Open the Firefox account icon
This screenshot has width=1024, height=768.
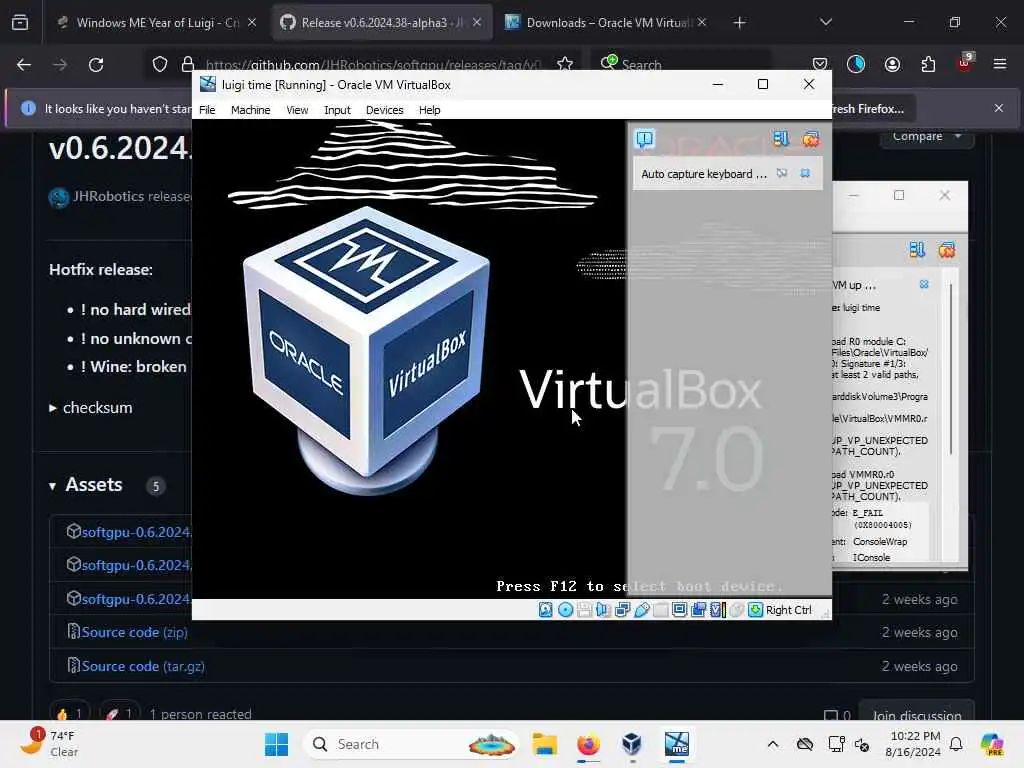pyautogui.click(x=892, y=64)
